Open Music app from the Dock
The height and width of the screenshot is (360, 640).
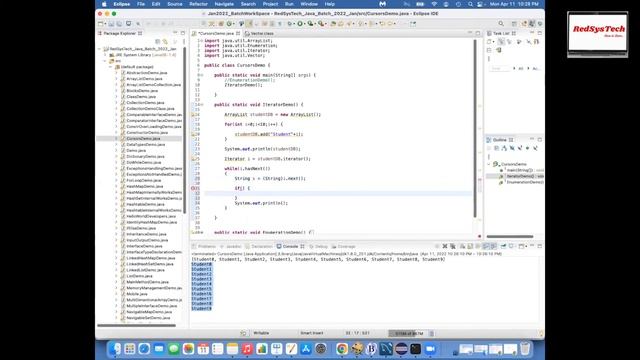click(x=247, y=349)
